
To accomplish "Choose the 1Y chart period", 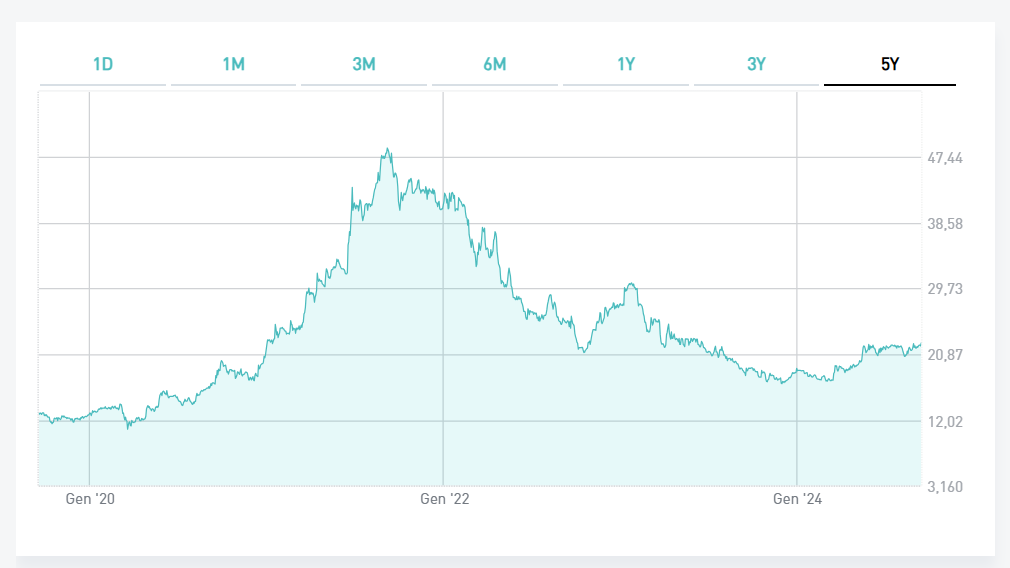I will coord(625,65).
